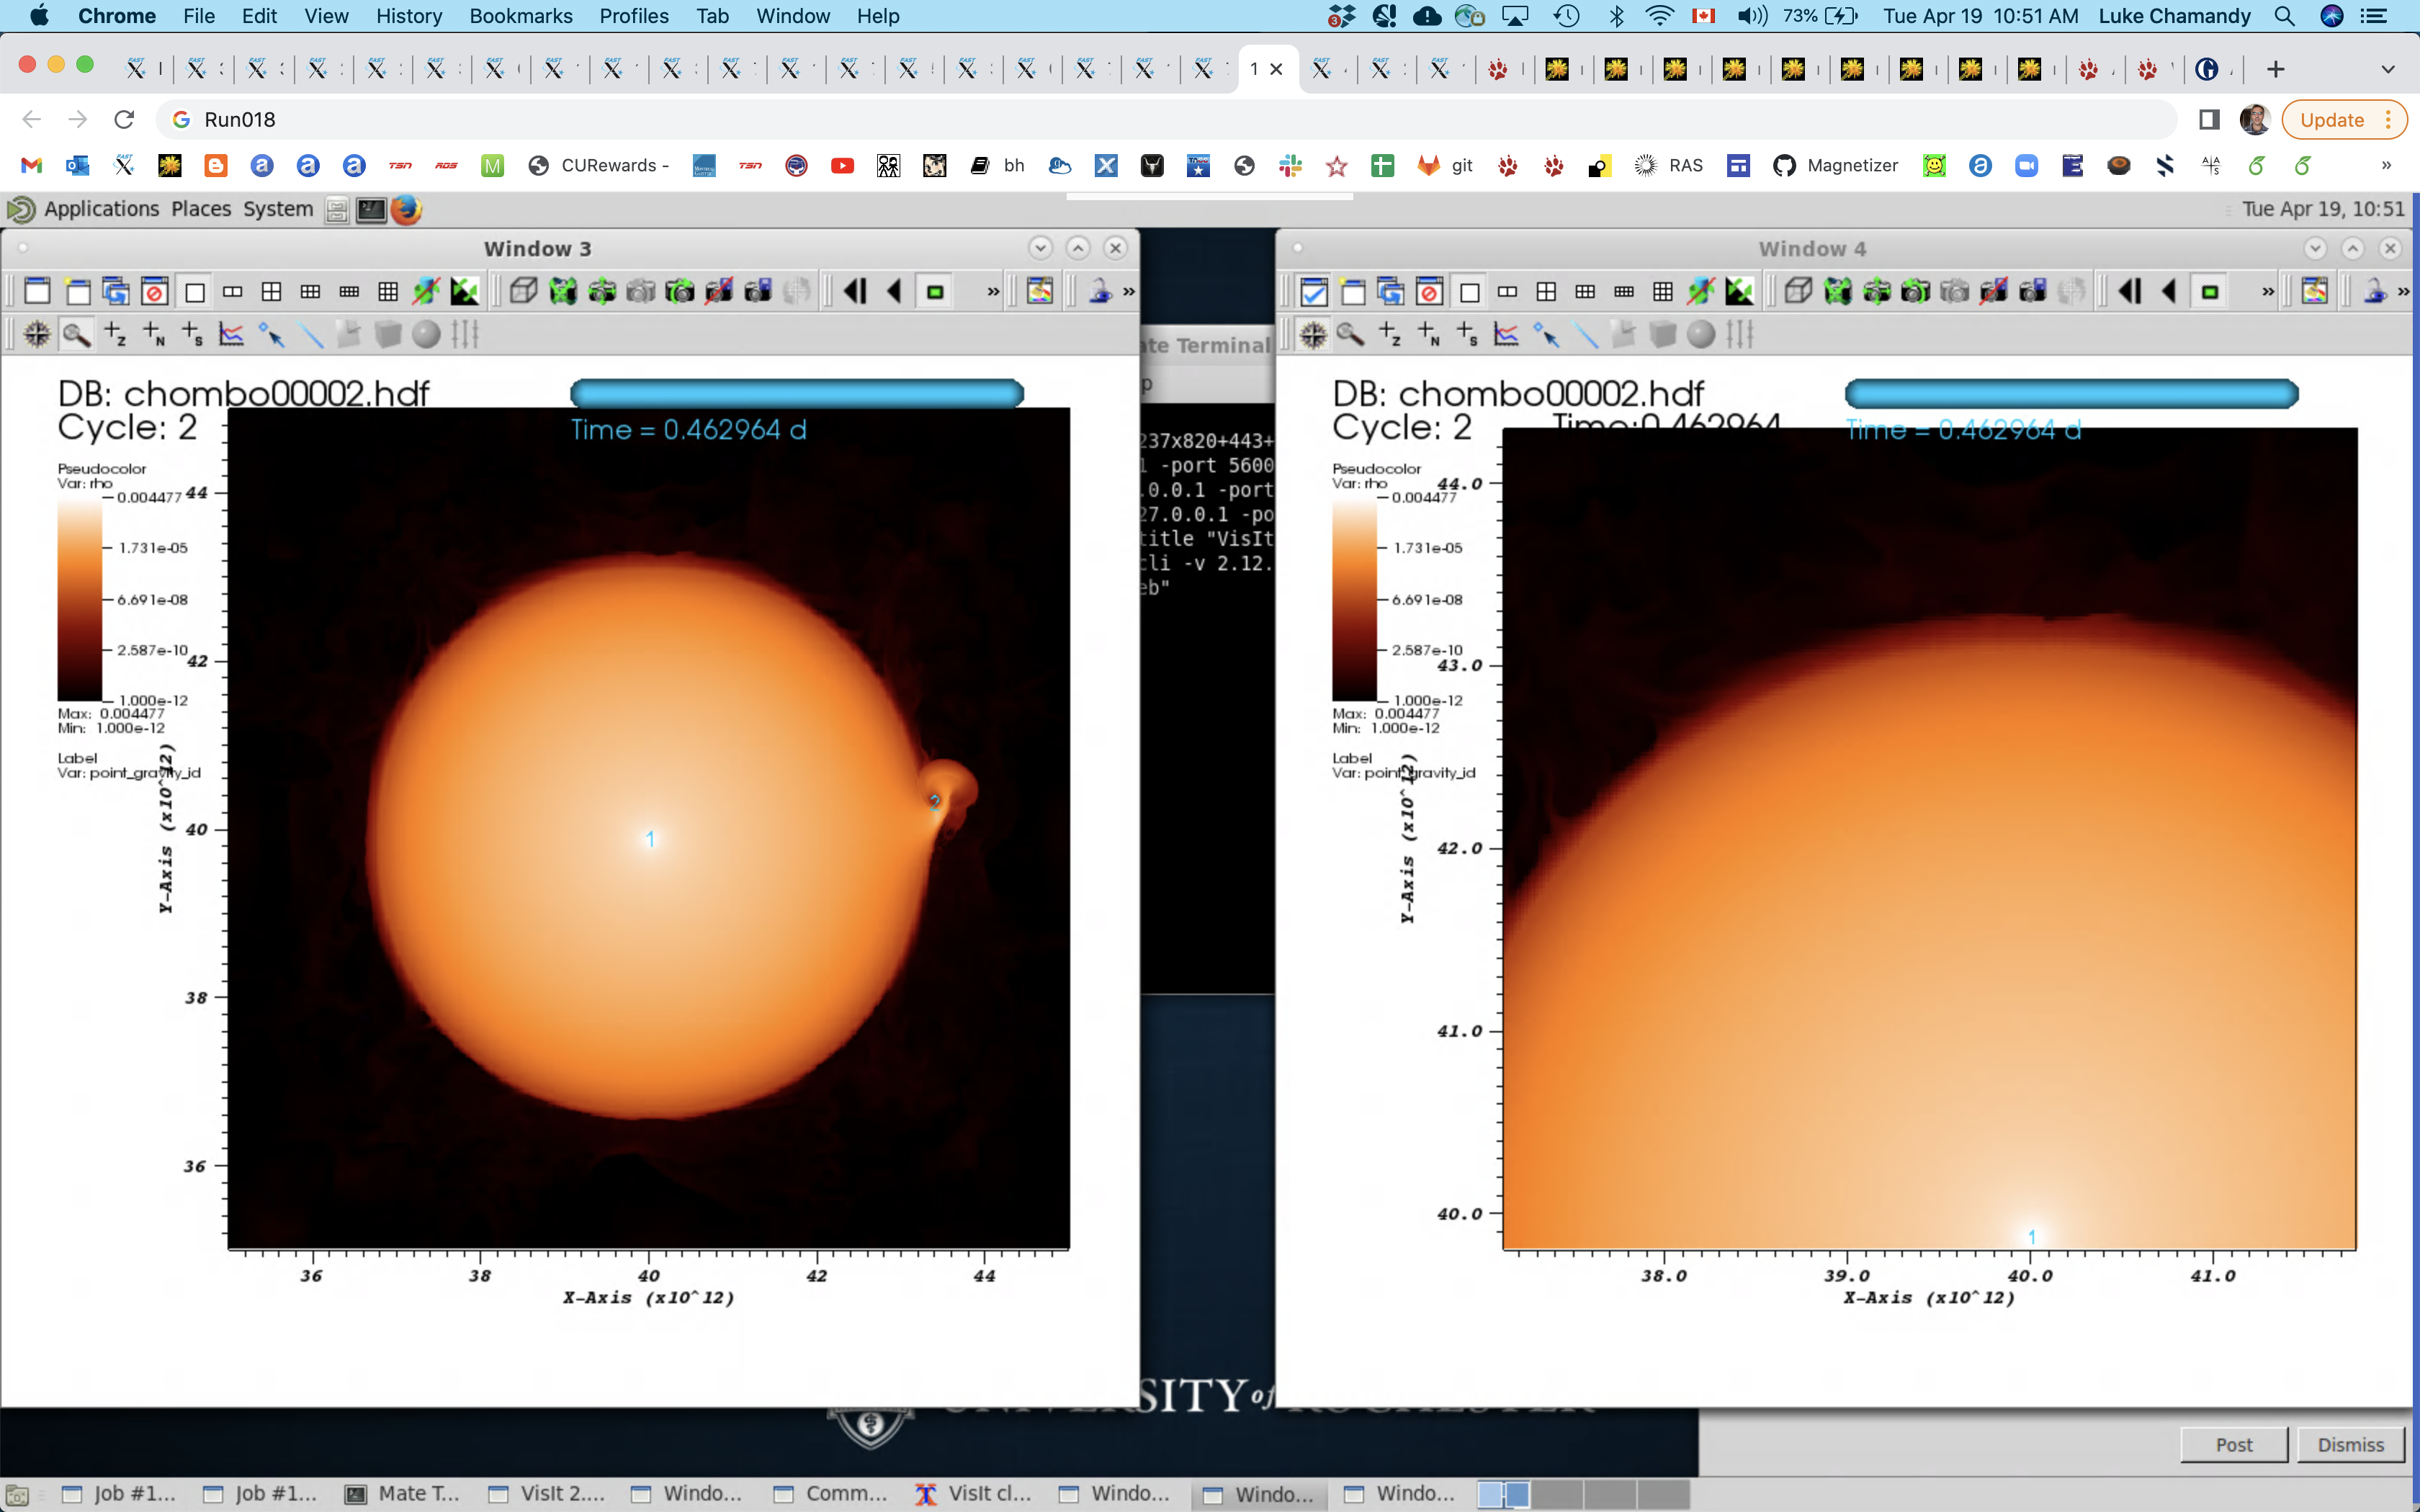Viewport: 2420px width, 1512px height.
Task: Click Stop animation button in Window 3
Action: (x=935, y=292)
